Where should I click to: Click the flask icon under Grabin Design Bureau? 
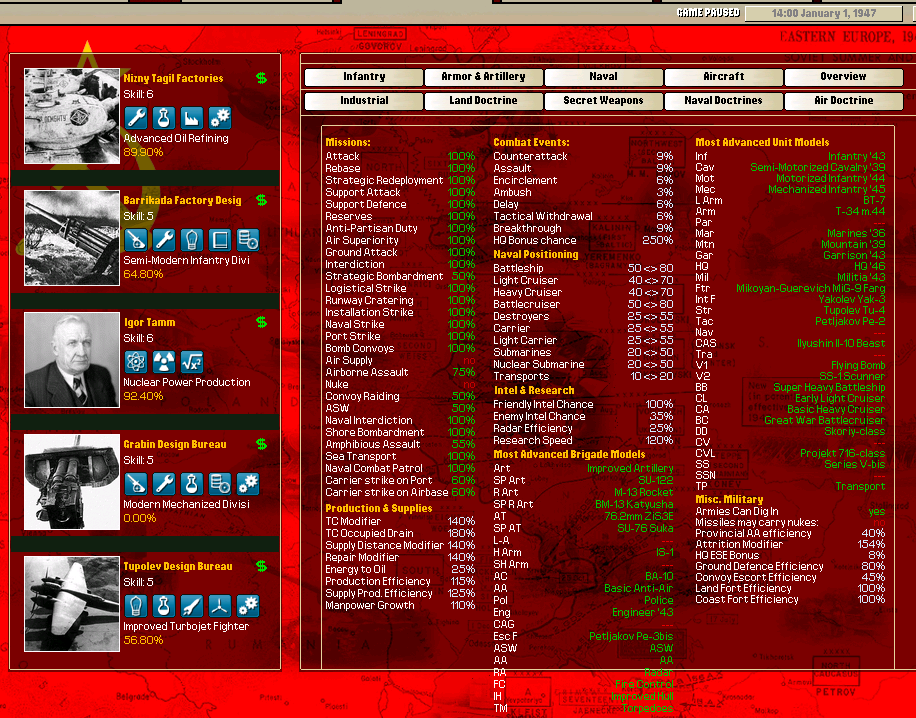tap(192, 484)
